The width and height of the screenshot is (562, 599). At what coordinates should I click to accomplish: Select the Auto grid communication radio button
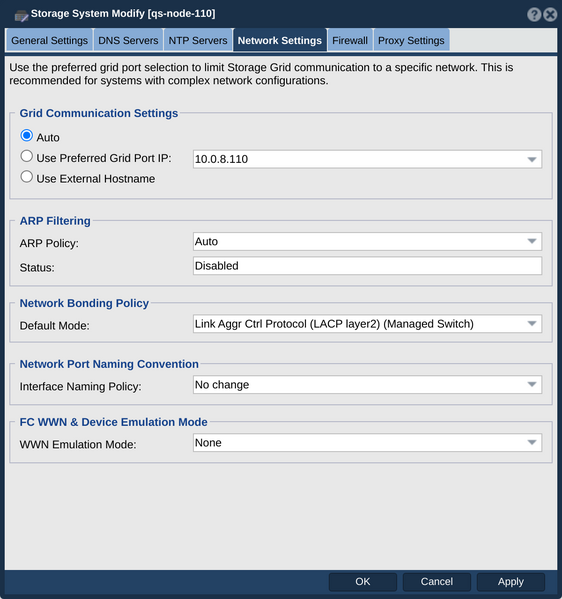pos(26,136)
